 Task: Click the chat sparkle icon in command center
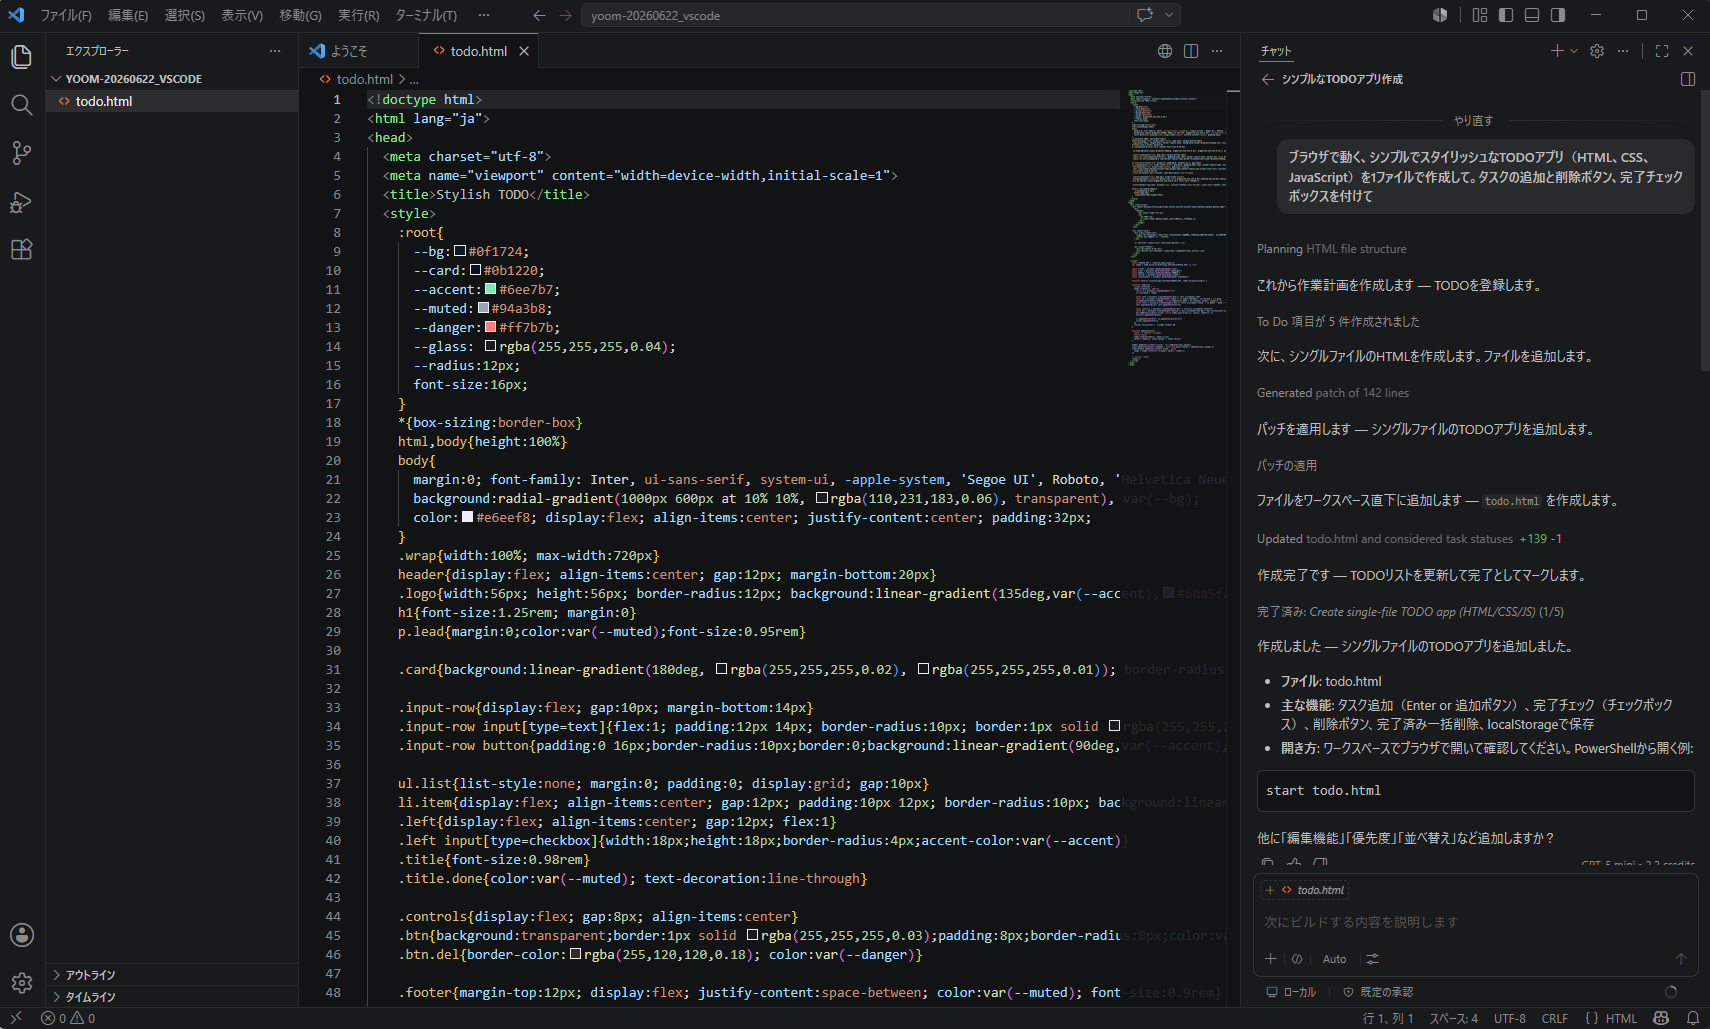coord(1145,15)
